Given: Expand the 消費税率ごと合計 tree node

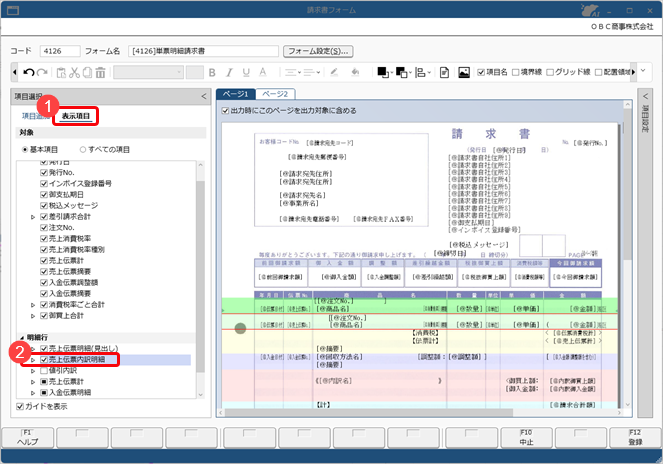Looking at the screenshot, I should pyautogui.click(x=33, y=305).
